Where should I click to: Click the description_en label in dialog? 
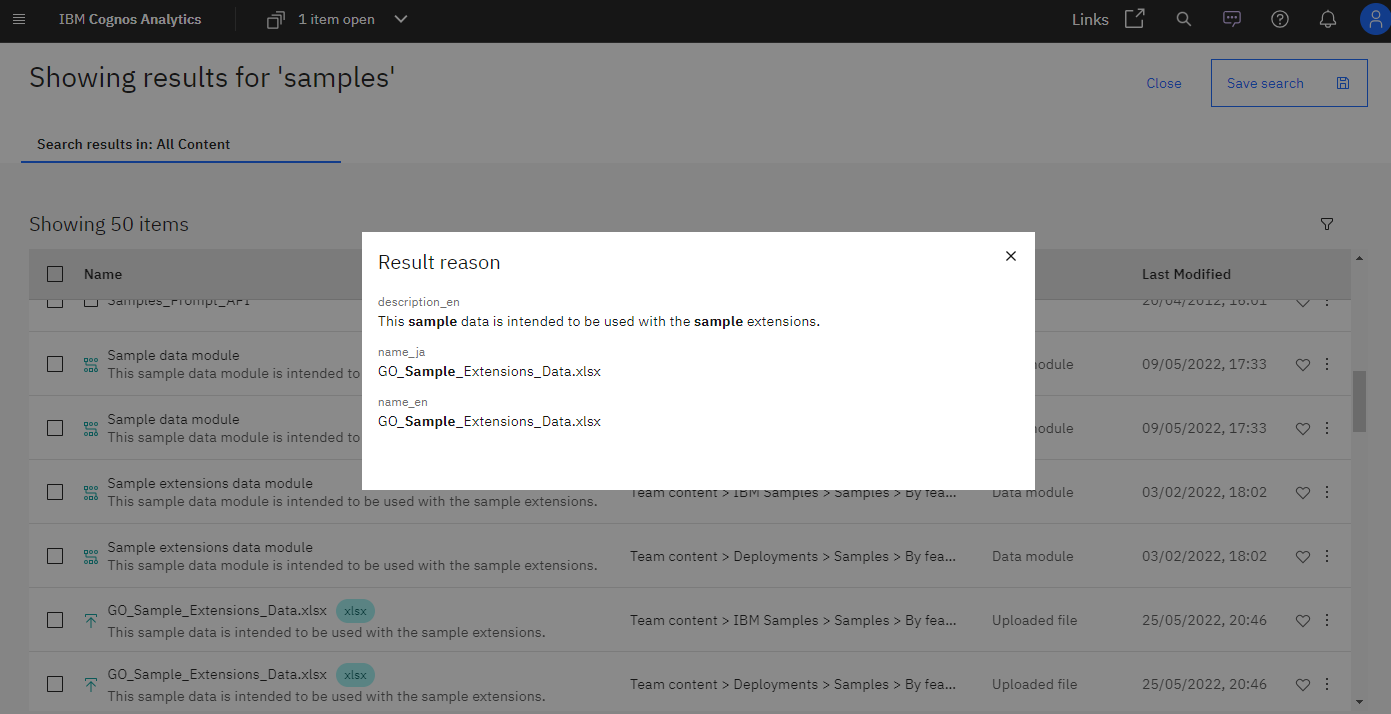(418, 302)
